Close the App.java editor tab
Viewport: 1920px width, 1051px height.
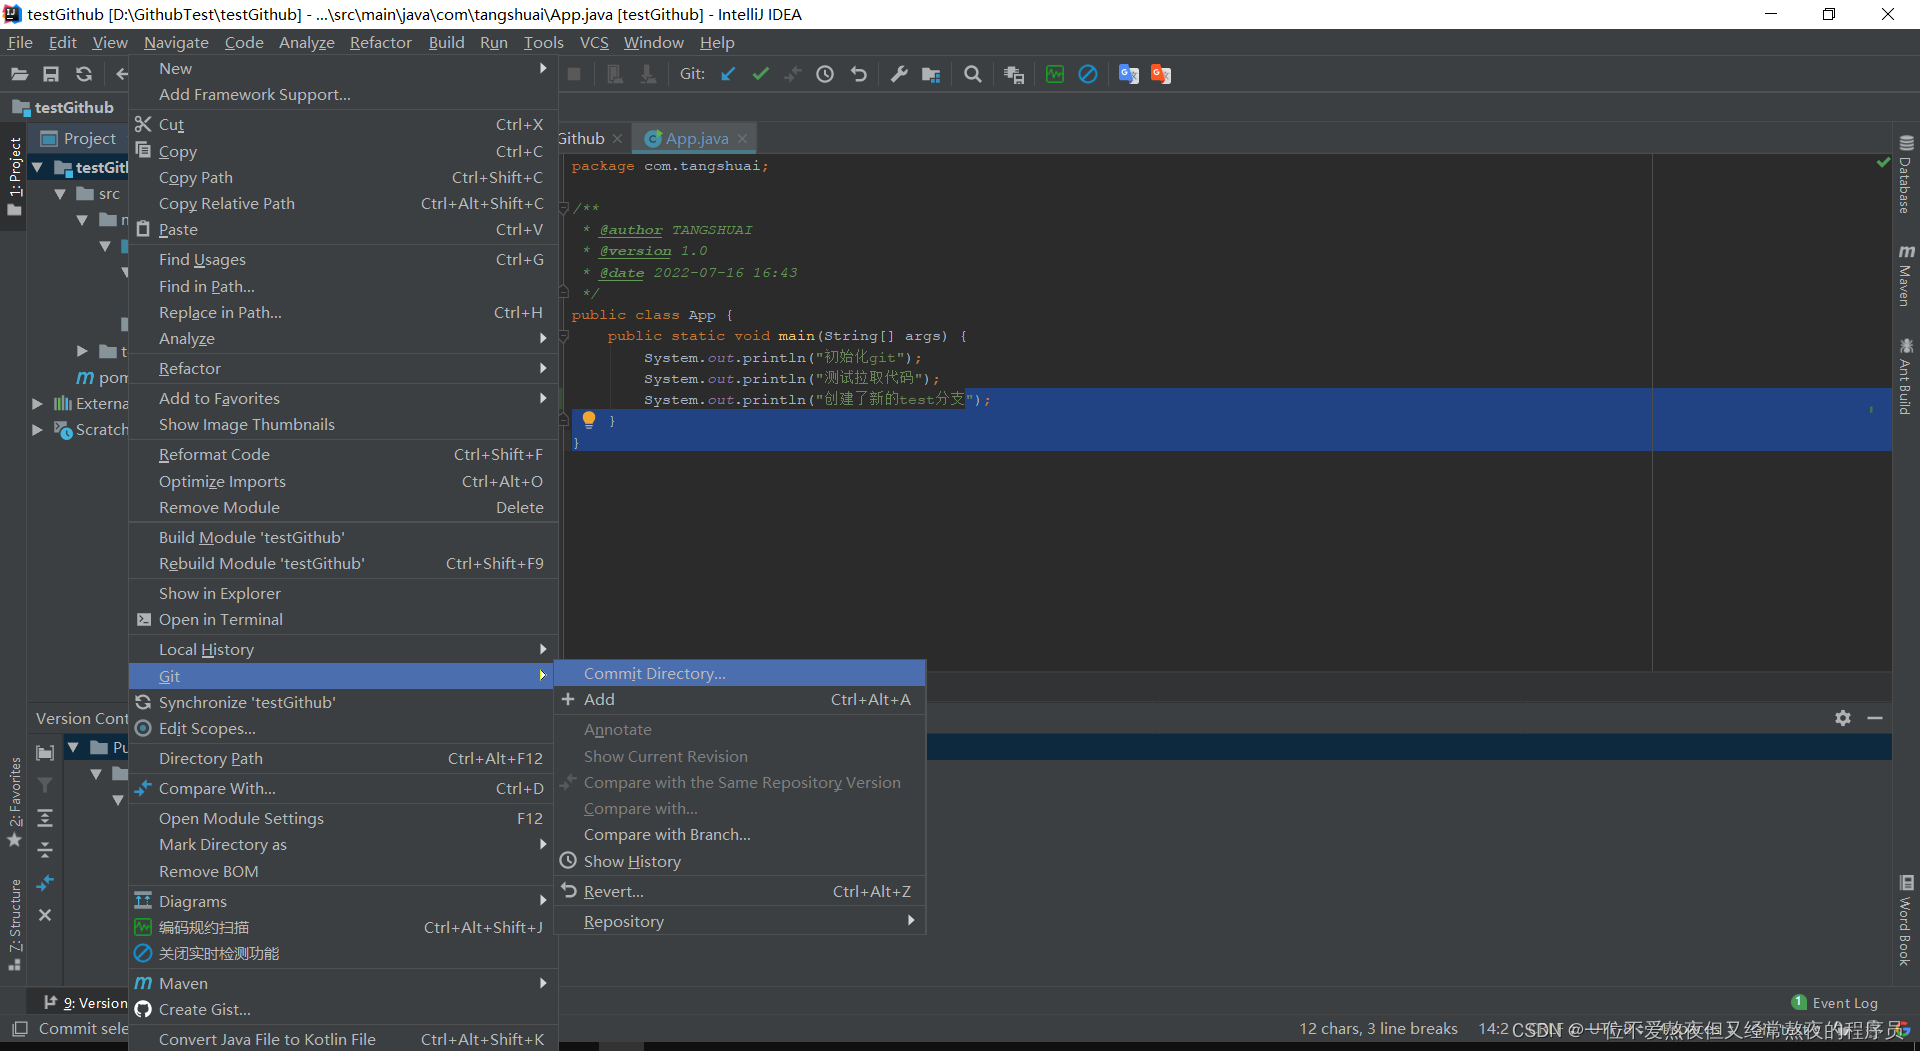[x=743, y=139]
